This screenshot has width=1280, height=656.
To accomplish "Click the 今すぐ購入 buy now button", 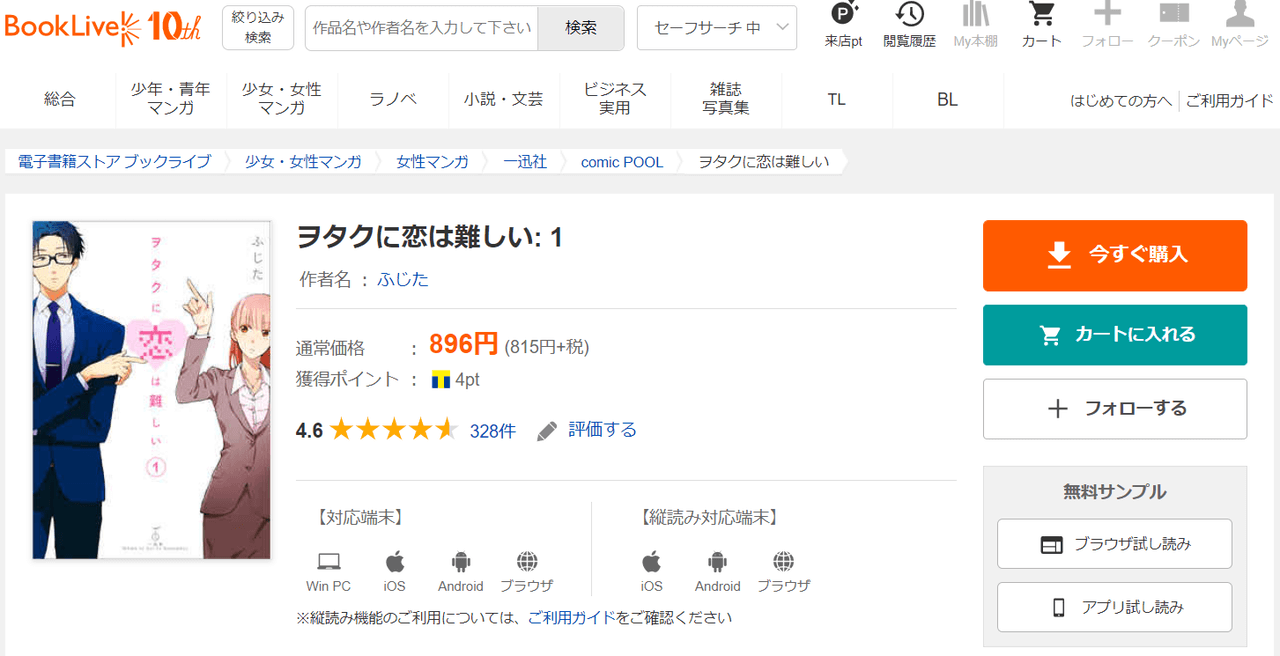I will pos(1114,255).
